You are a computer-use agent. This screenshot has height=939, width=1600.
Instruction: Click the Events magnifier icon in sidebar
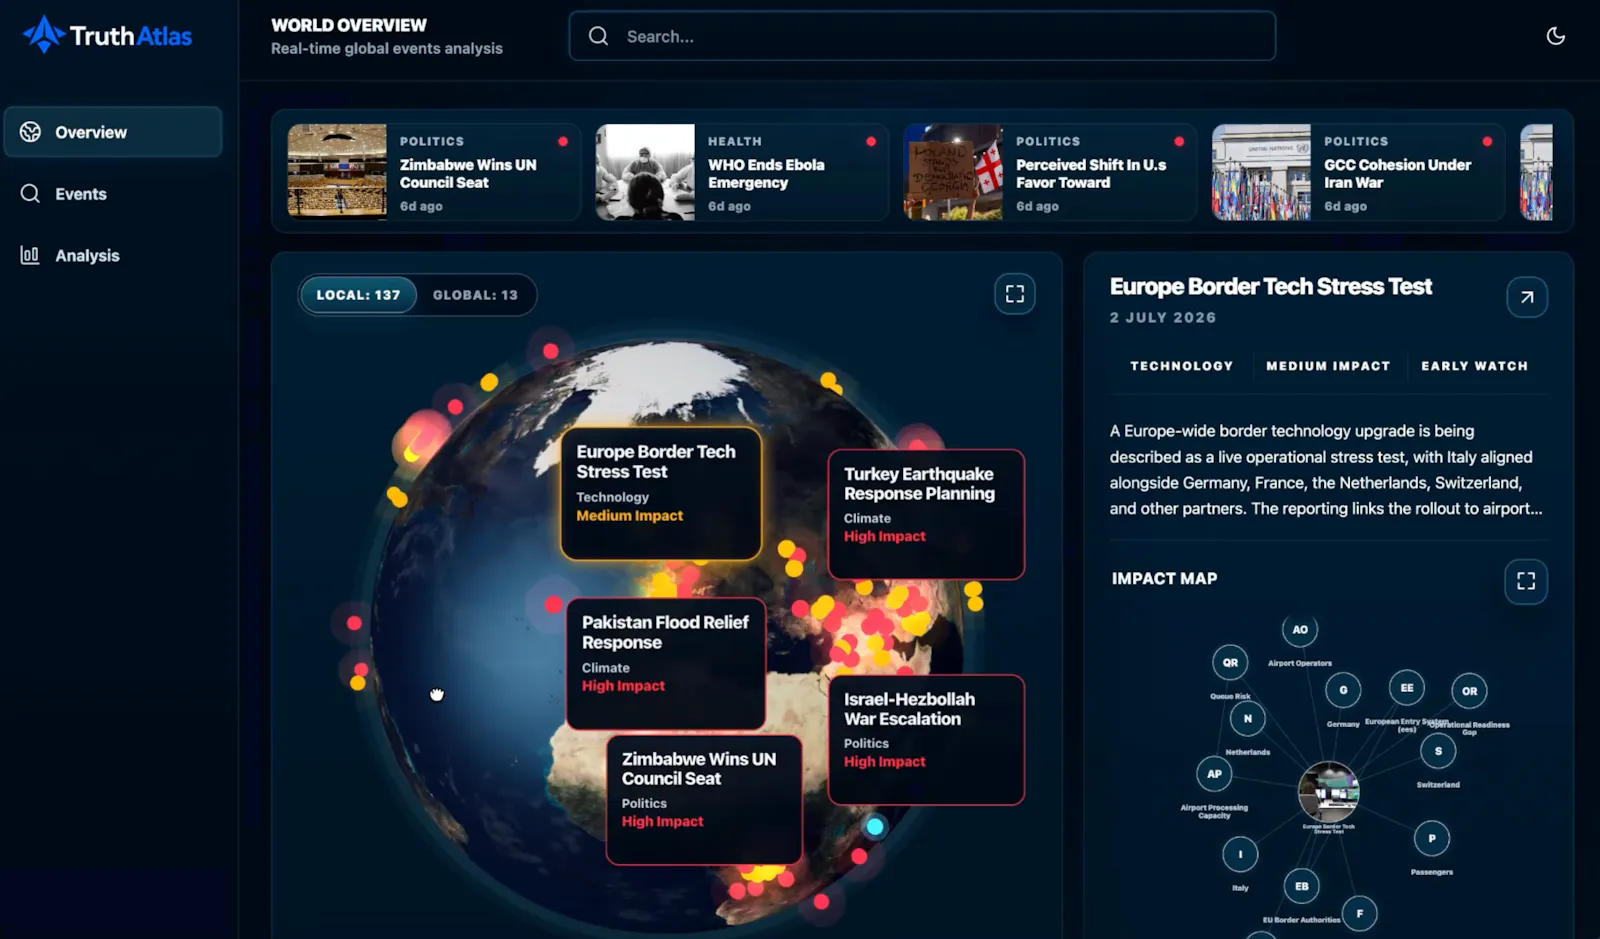tap(30, 194)
